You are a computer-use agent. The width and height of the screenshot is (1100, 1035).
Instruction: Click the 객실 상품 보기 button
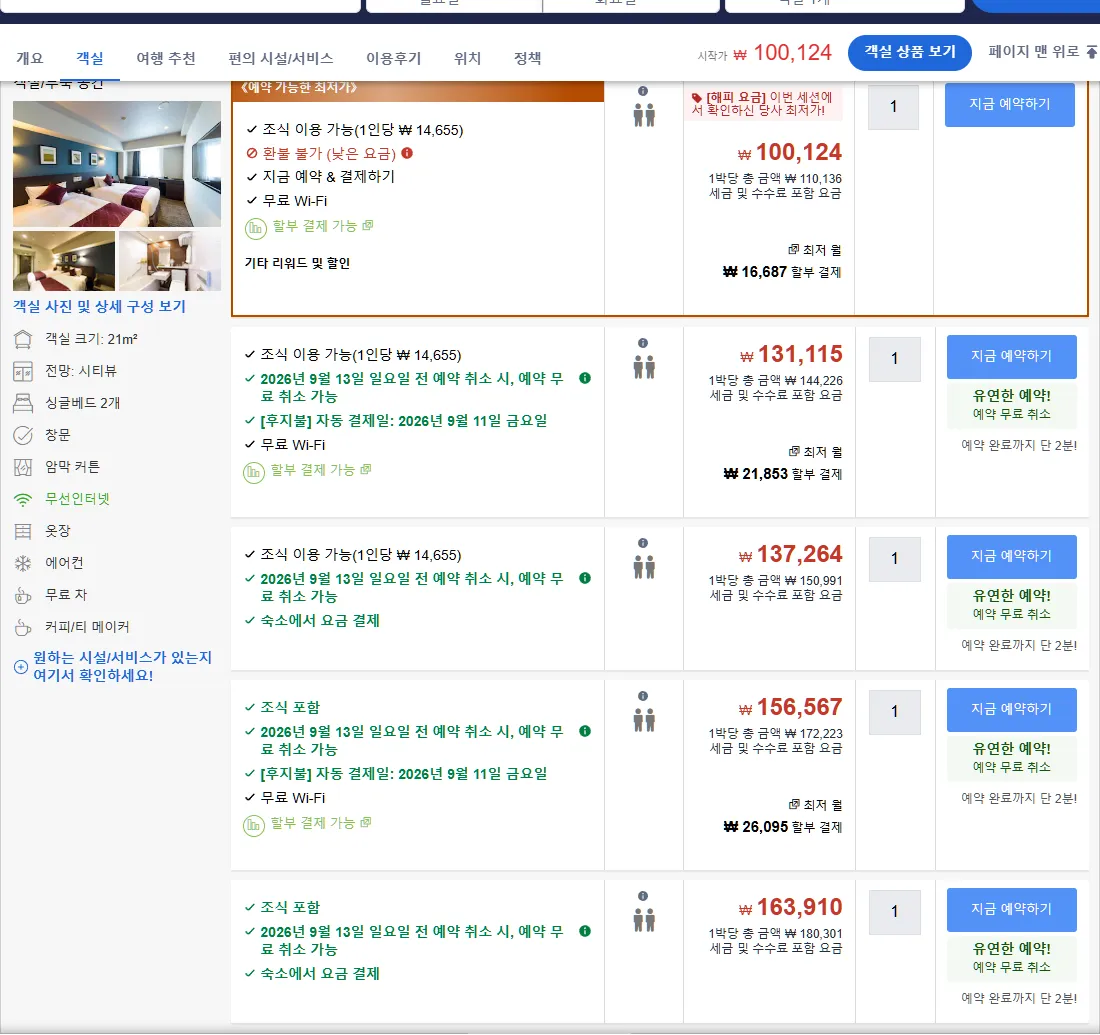tap(909, 52)
